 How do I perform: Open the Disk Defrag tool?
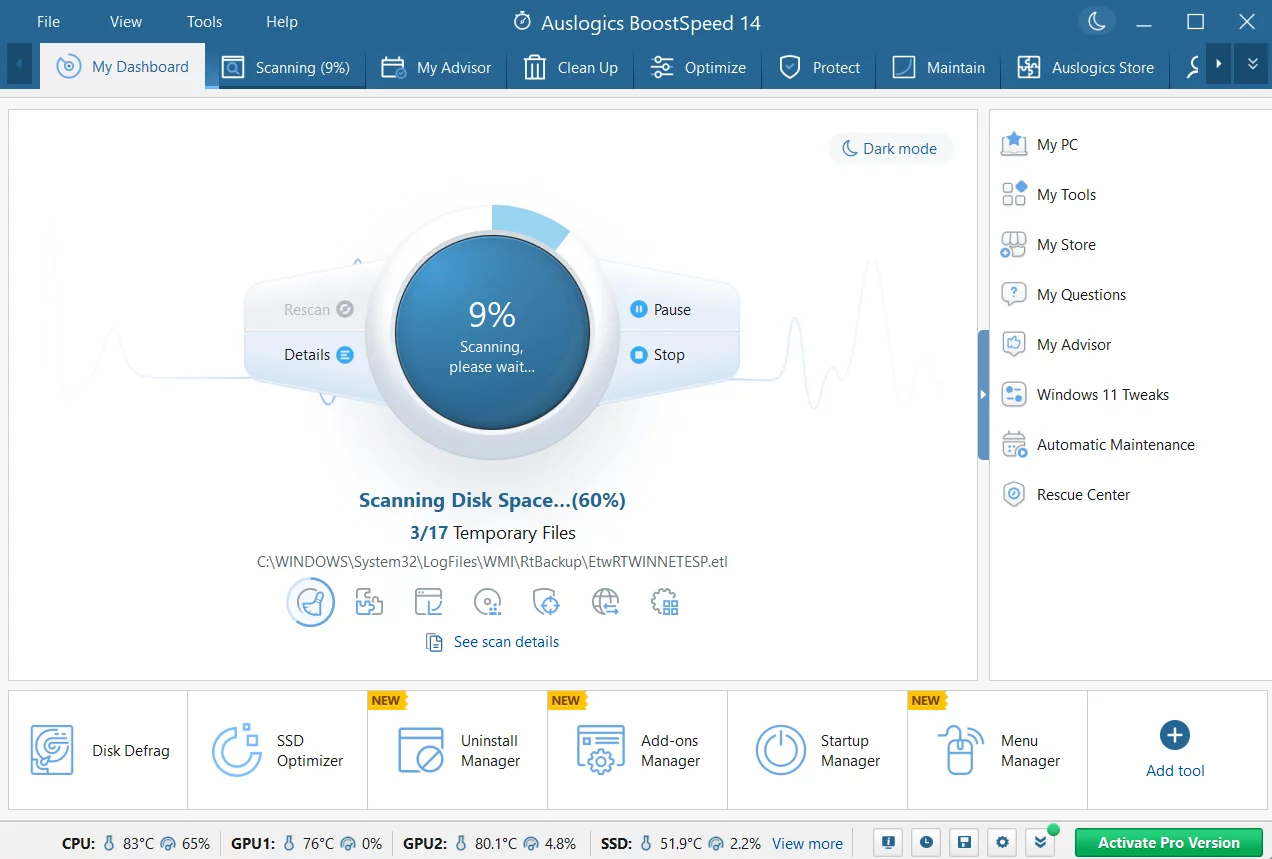98,751
